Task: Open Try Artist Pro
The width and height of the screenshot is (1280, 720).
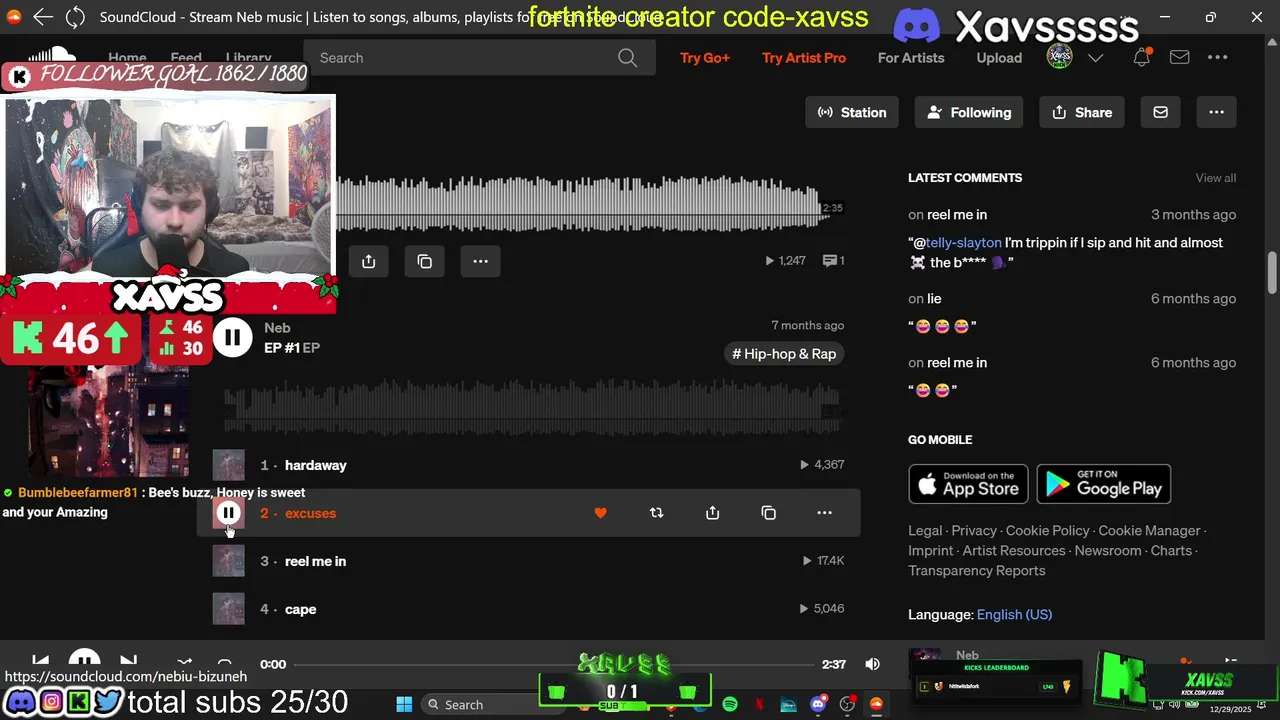Action: point(804,58)
